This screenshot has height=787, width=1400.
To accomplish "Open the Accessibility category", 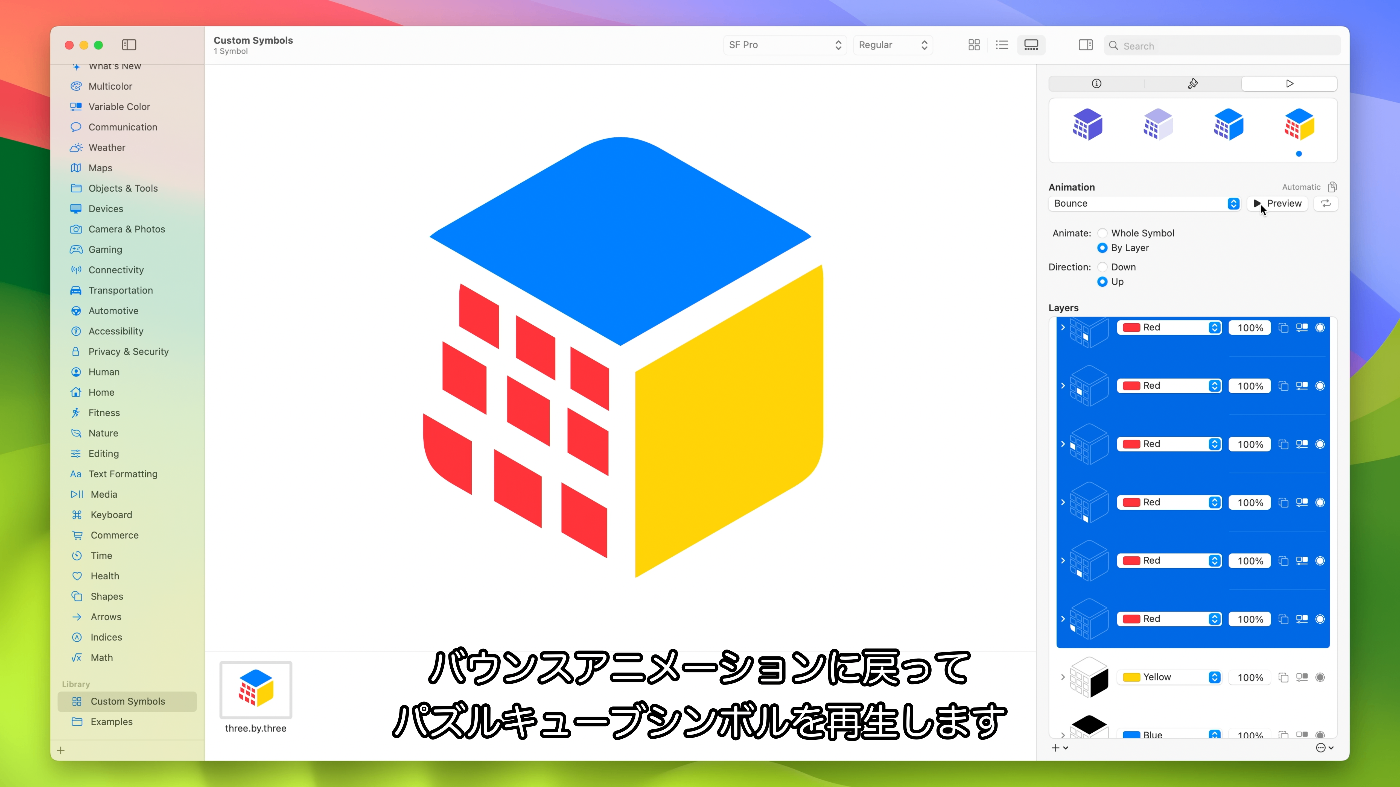I will [x=116, y=331].
